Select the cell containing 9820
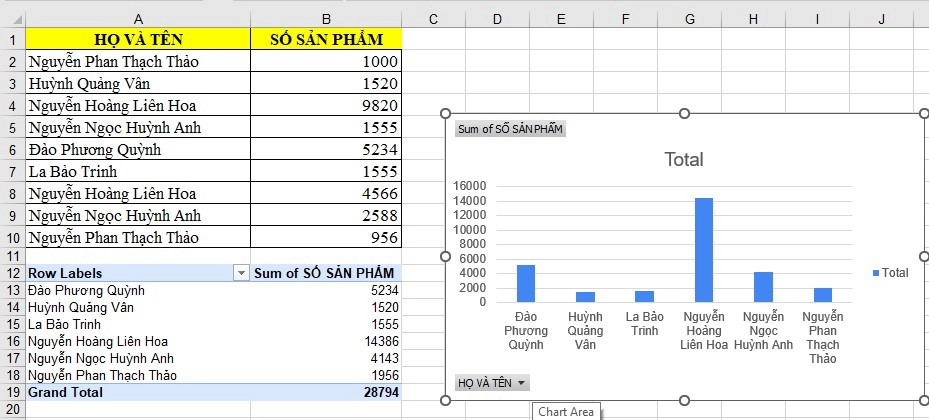 [326, 105]
